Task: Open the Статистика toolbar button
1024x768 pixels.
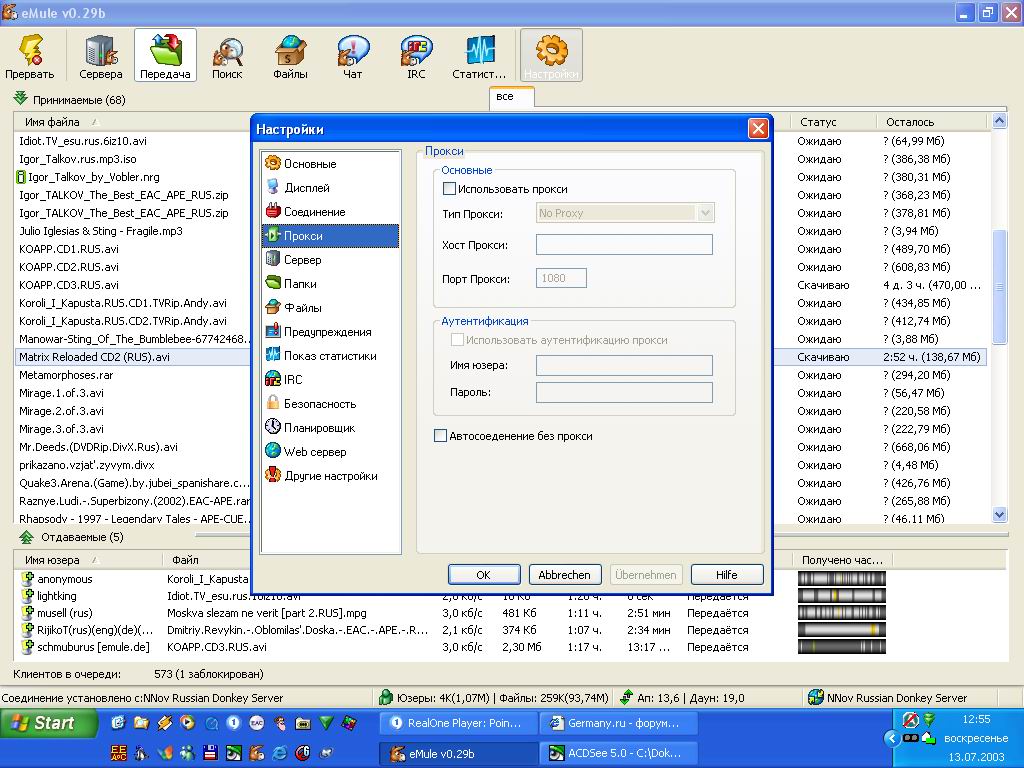Action: 479,56
